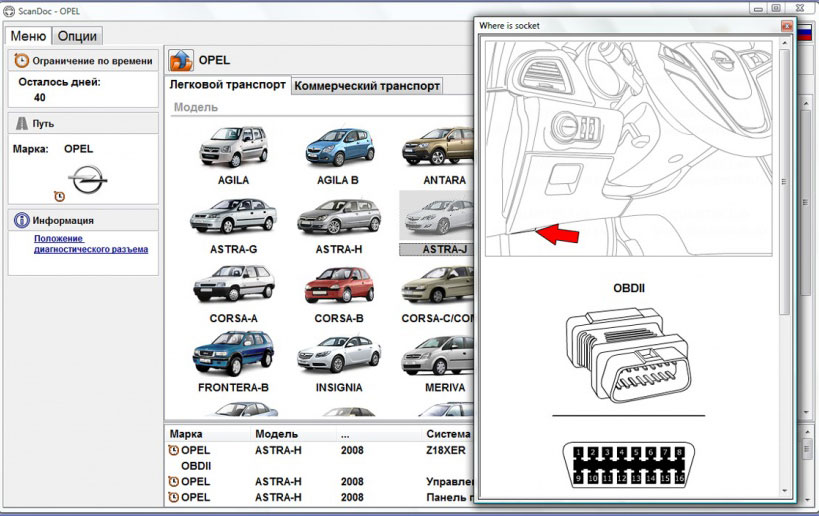Select the OBDII line in history list
The height and width of the screenshot is (516, 819).
(x=196, y=466)
